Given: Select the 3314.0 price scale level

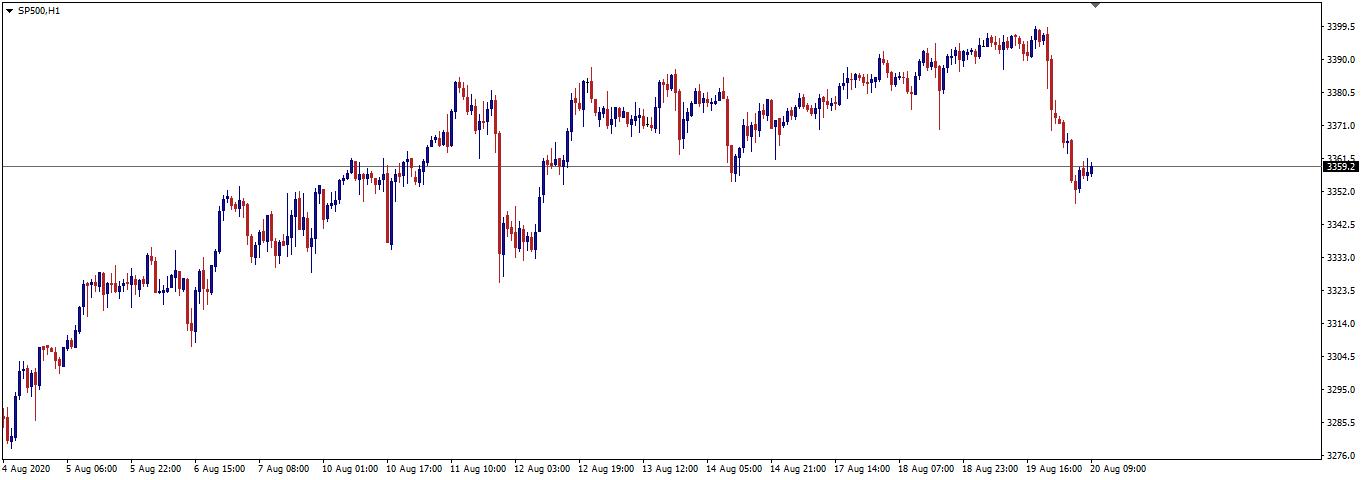Looking at the screenshot, I should [x=1340, y=324].
